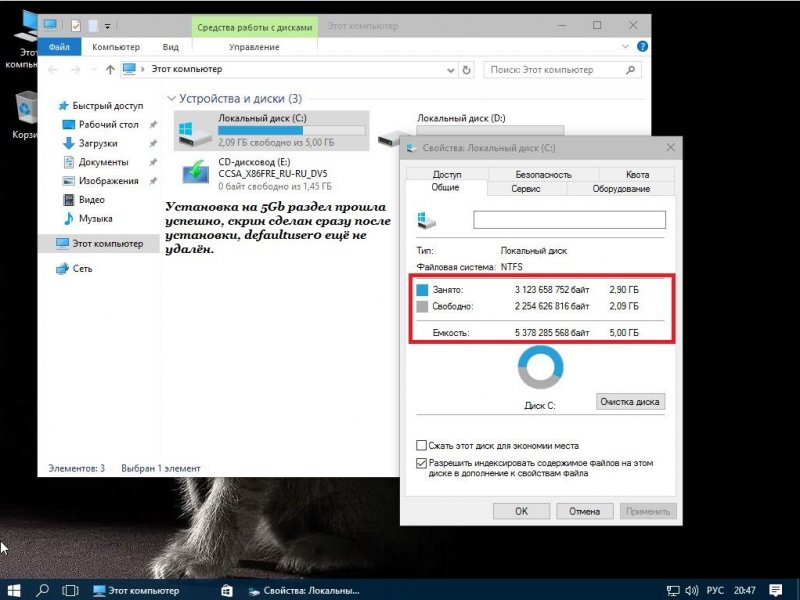This screenshot has height=600, width=800.
Task: Click the drive C: capacity bar
Action: [292, 131]
